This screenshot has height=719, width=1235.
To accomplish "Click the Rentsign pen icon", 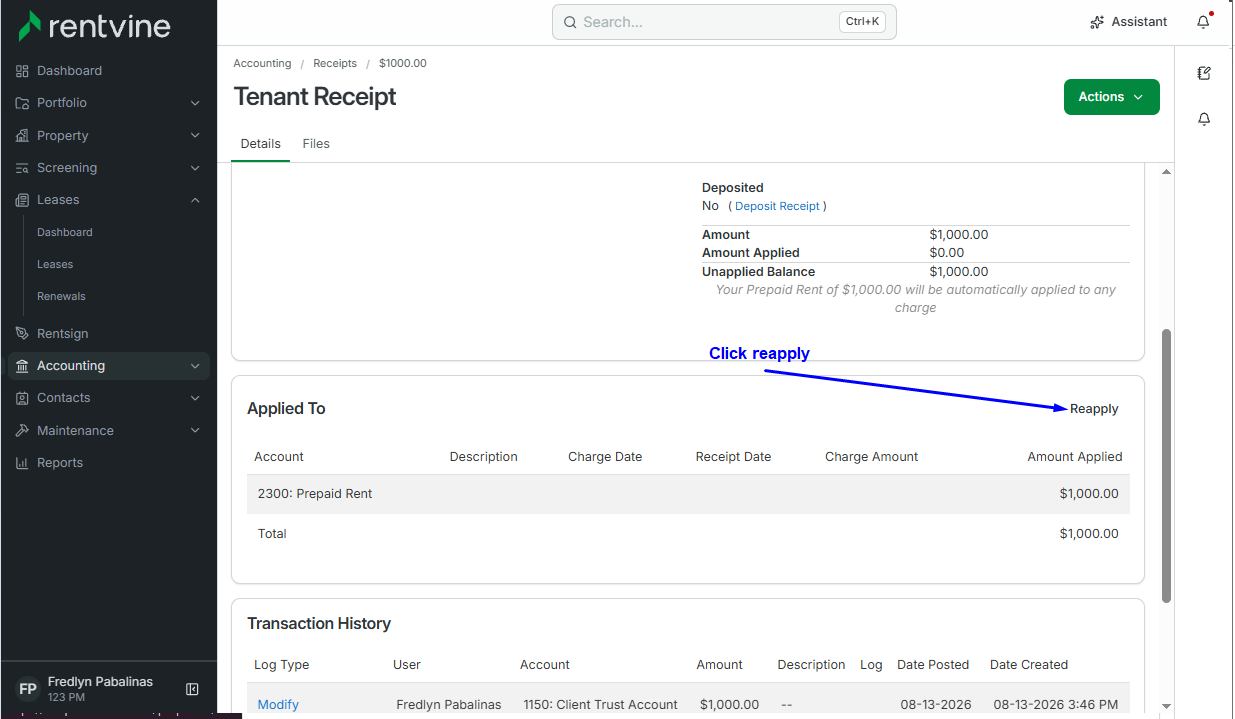I will [22, 334].
